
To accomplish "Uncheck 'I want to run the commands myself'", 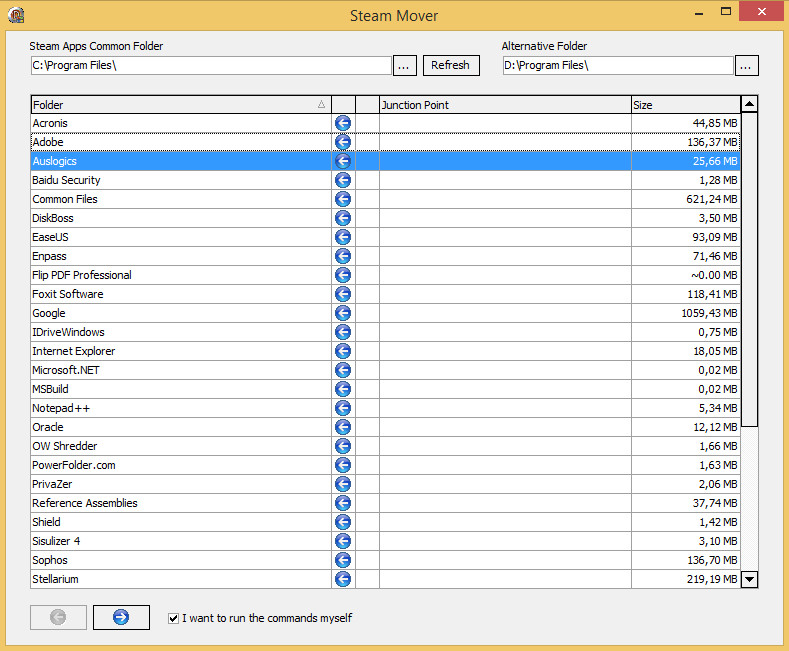I will pyautogui.click(x=173, y=618).
